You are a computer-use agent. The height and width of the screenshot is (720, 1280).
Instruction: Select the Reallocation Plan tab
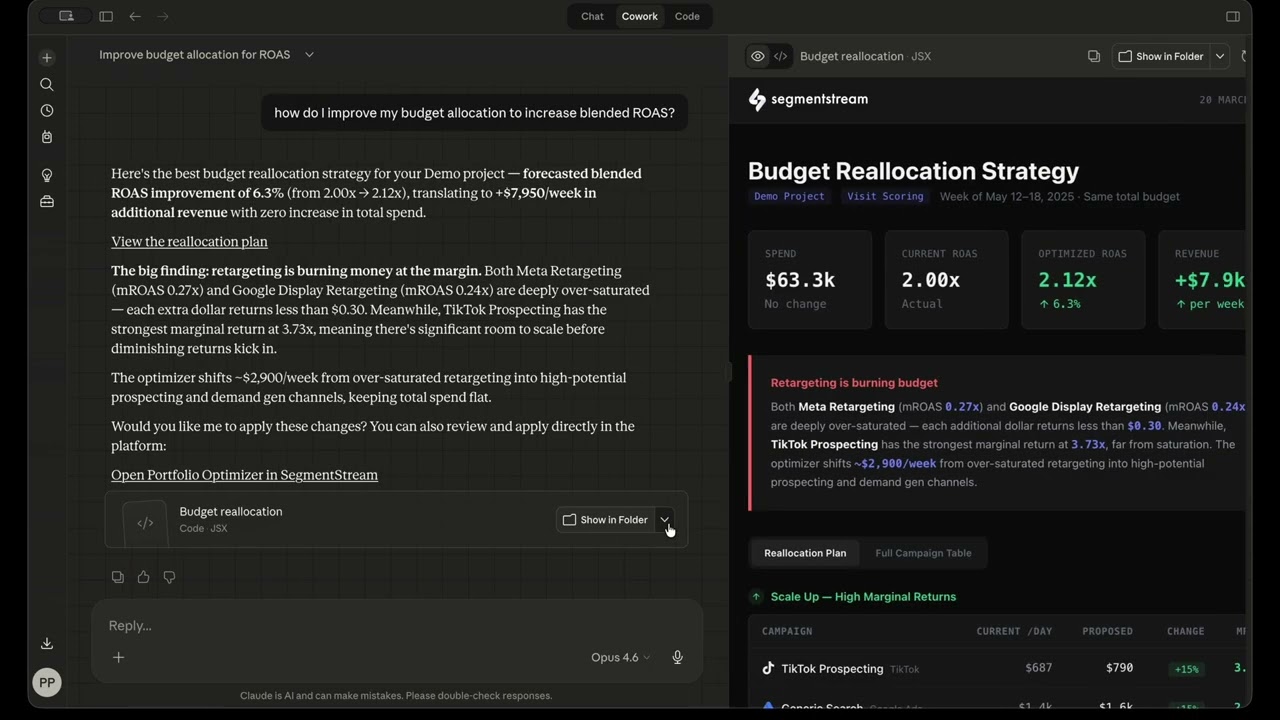click(x=805, y=553)
